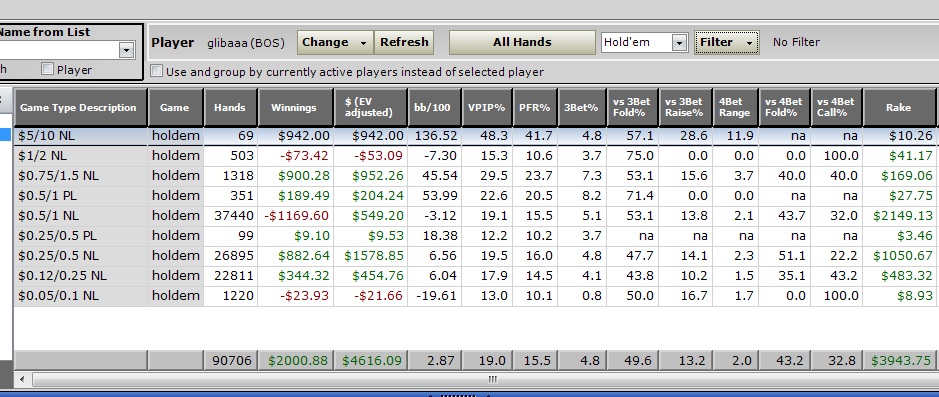The width and height of the screenshot is (939, 397).
Task: Sort by Game Type Description column header
Action: [x=80, y=108]
